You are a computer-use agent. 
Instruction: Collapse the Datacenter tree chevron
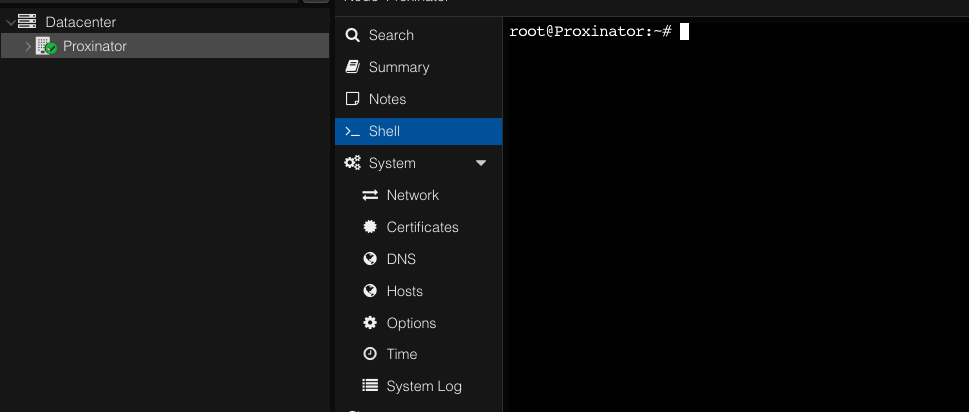pyautogui.click(x=10, y=22)
